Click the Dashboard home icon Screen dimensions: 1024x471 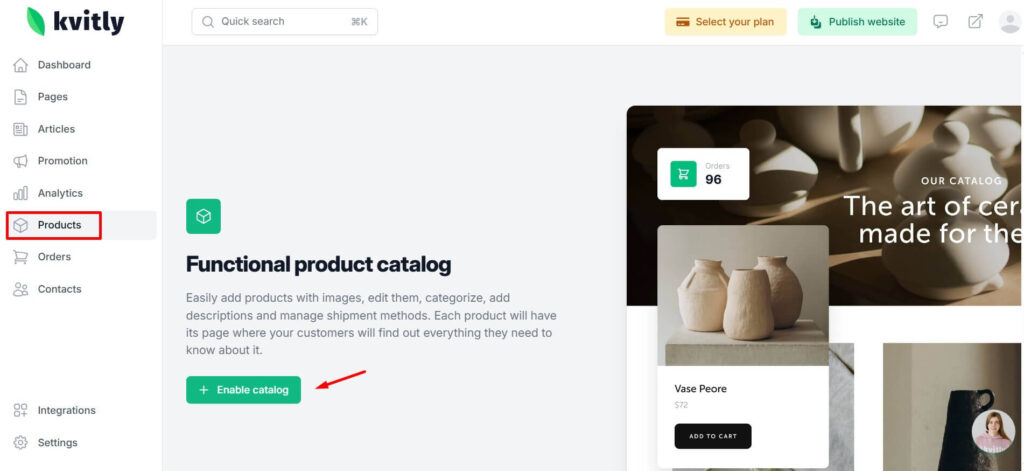pos(20,65)
